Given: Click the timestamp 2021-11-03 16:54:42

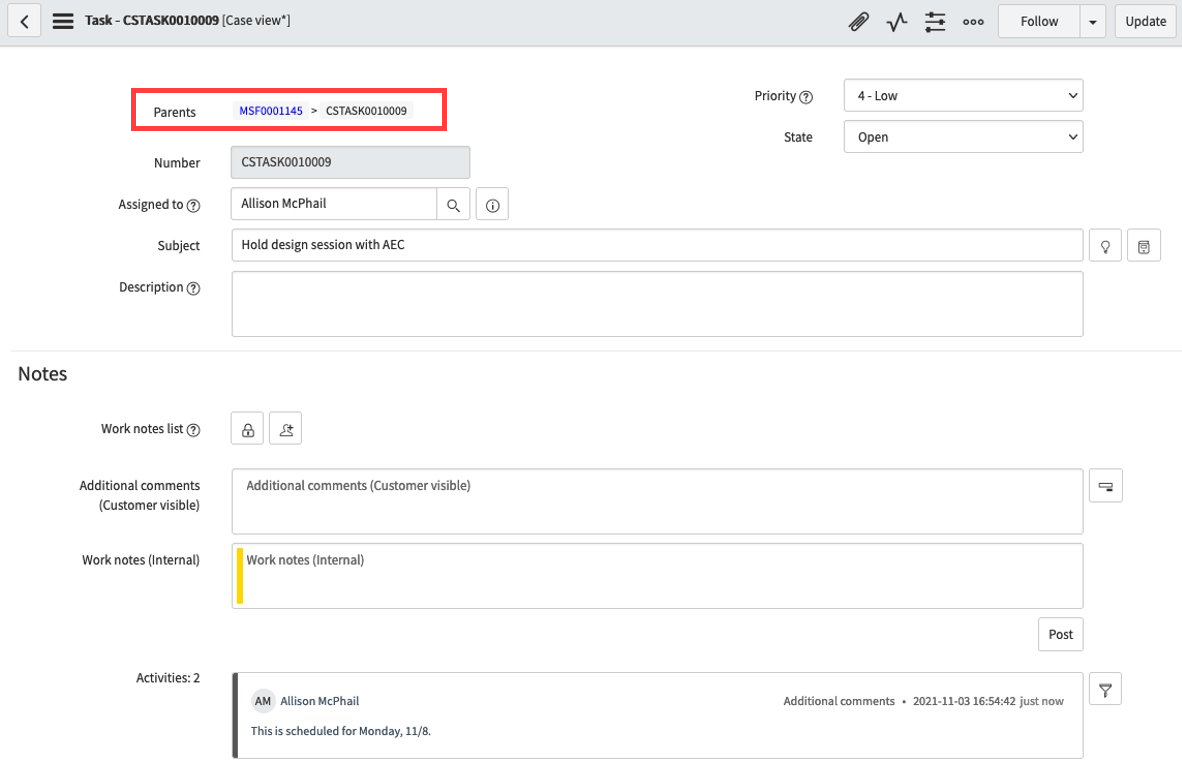Looking at the screenshot, I should point(964,701).
